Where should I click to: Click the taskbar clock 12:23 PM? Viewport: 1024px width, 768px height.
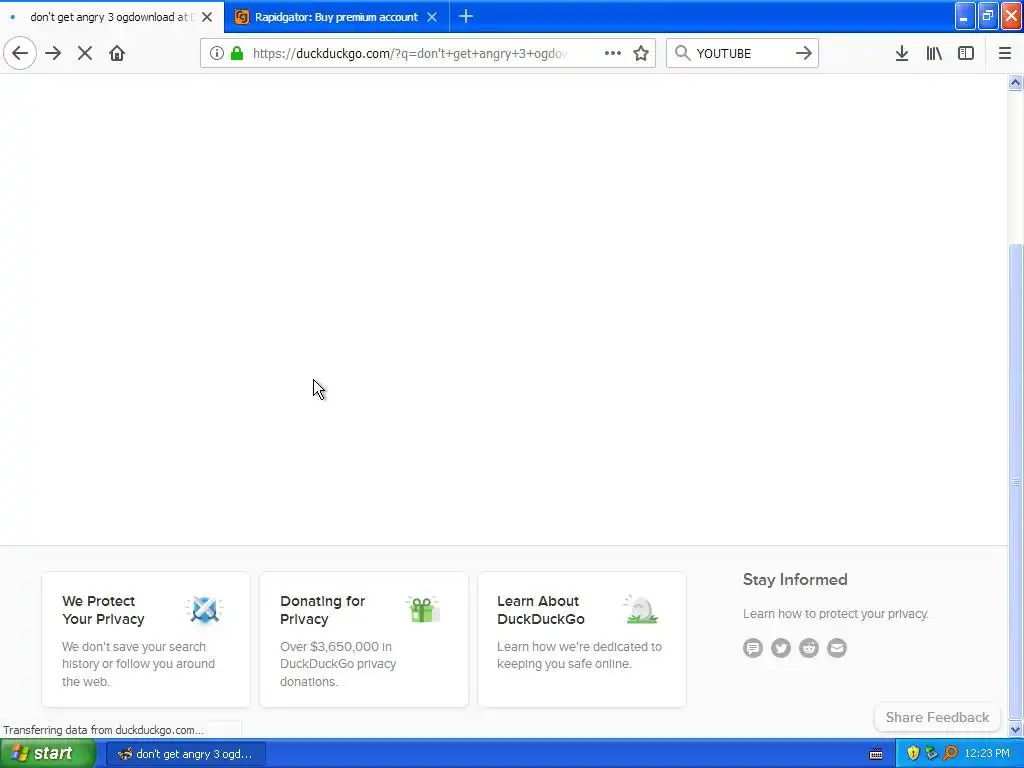pyautogui.click(x=987, y=754)
